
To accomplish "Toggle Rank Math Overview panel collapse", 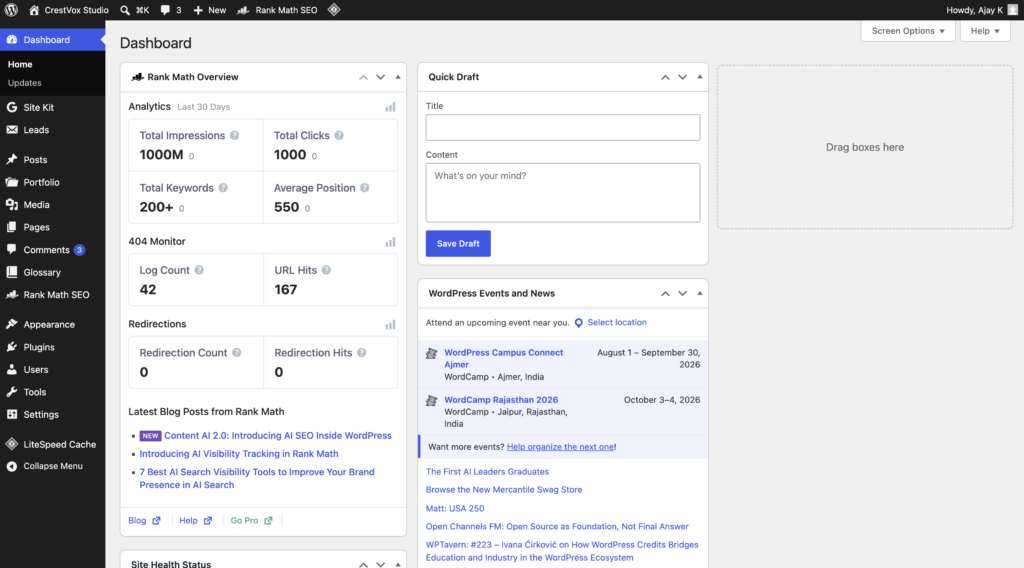I will click(398, 77).
